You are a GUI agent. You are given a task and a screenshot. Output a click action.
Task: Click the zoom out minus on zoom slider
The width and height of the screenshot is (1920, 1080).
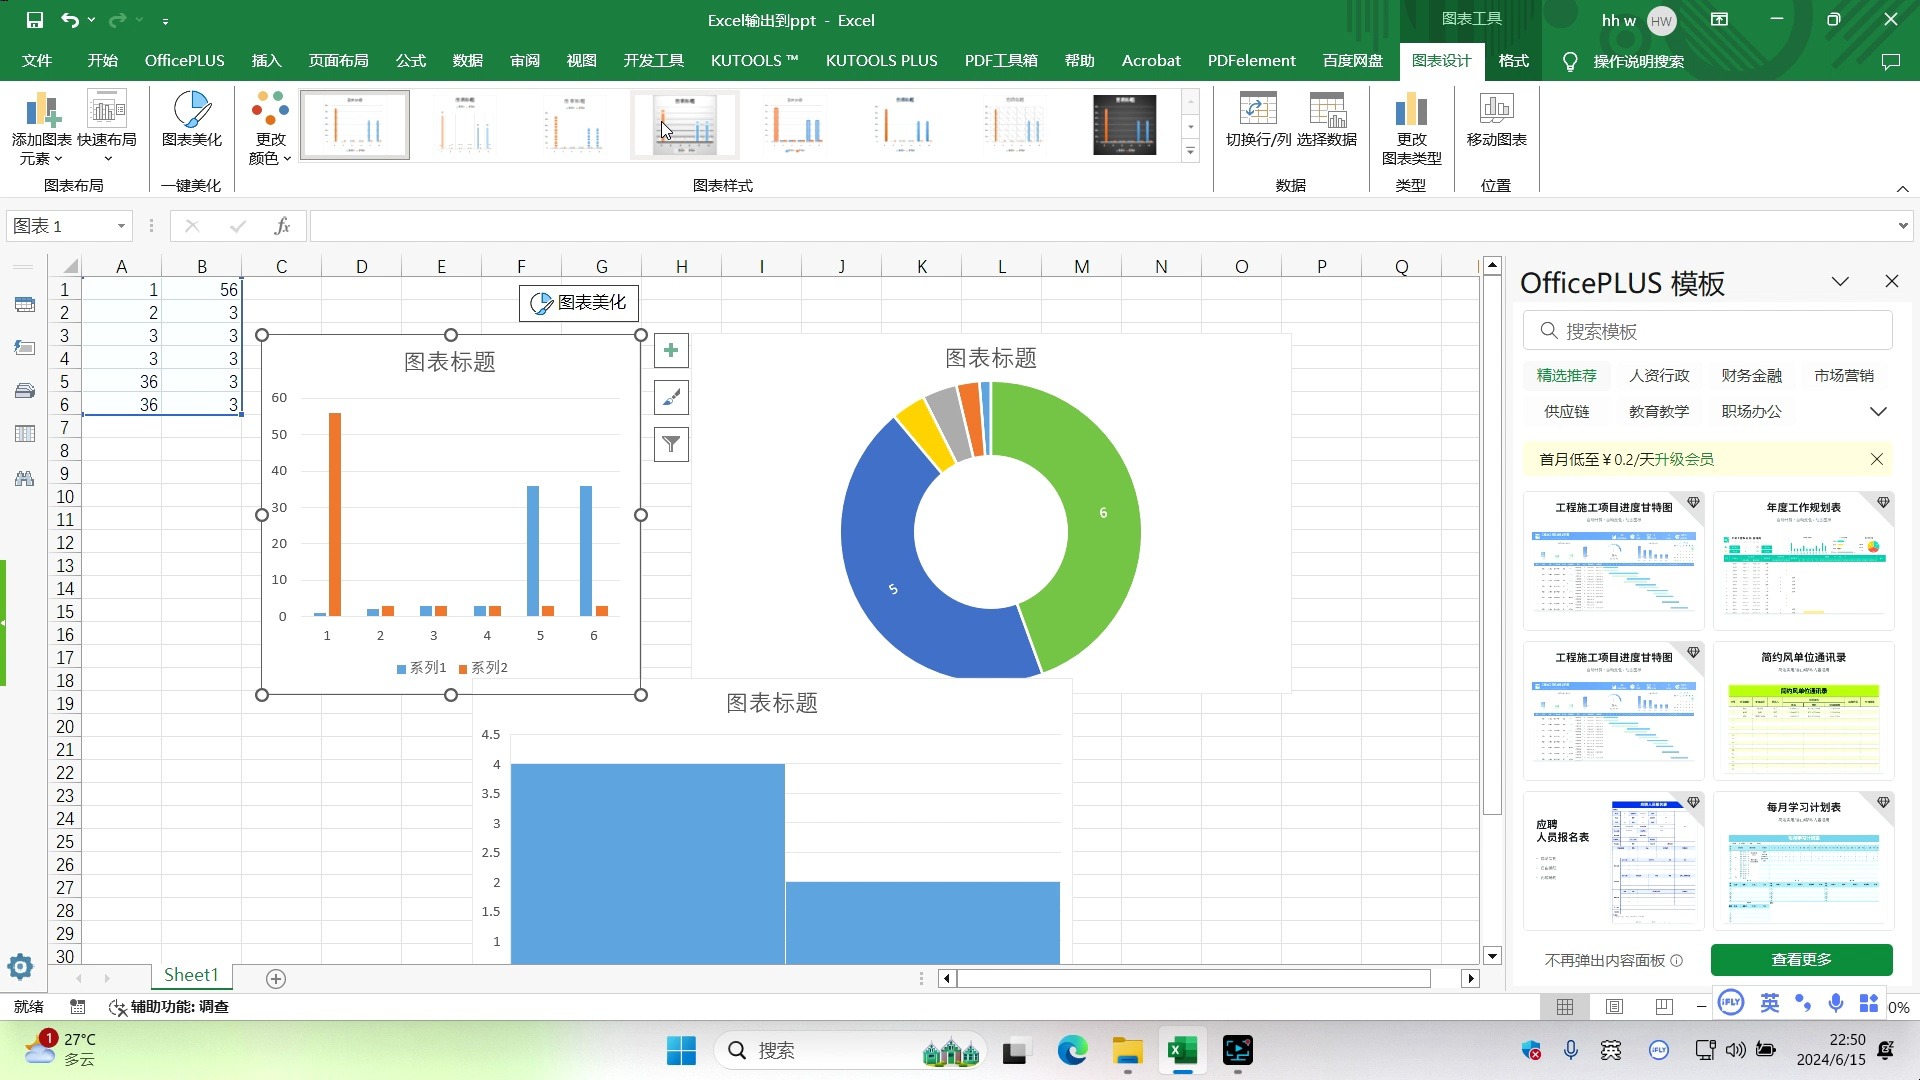[x=1702, y=1007]
